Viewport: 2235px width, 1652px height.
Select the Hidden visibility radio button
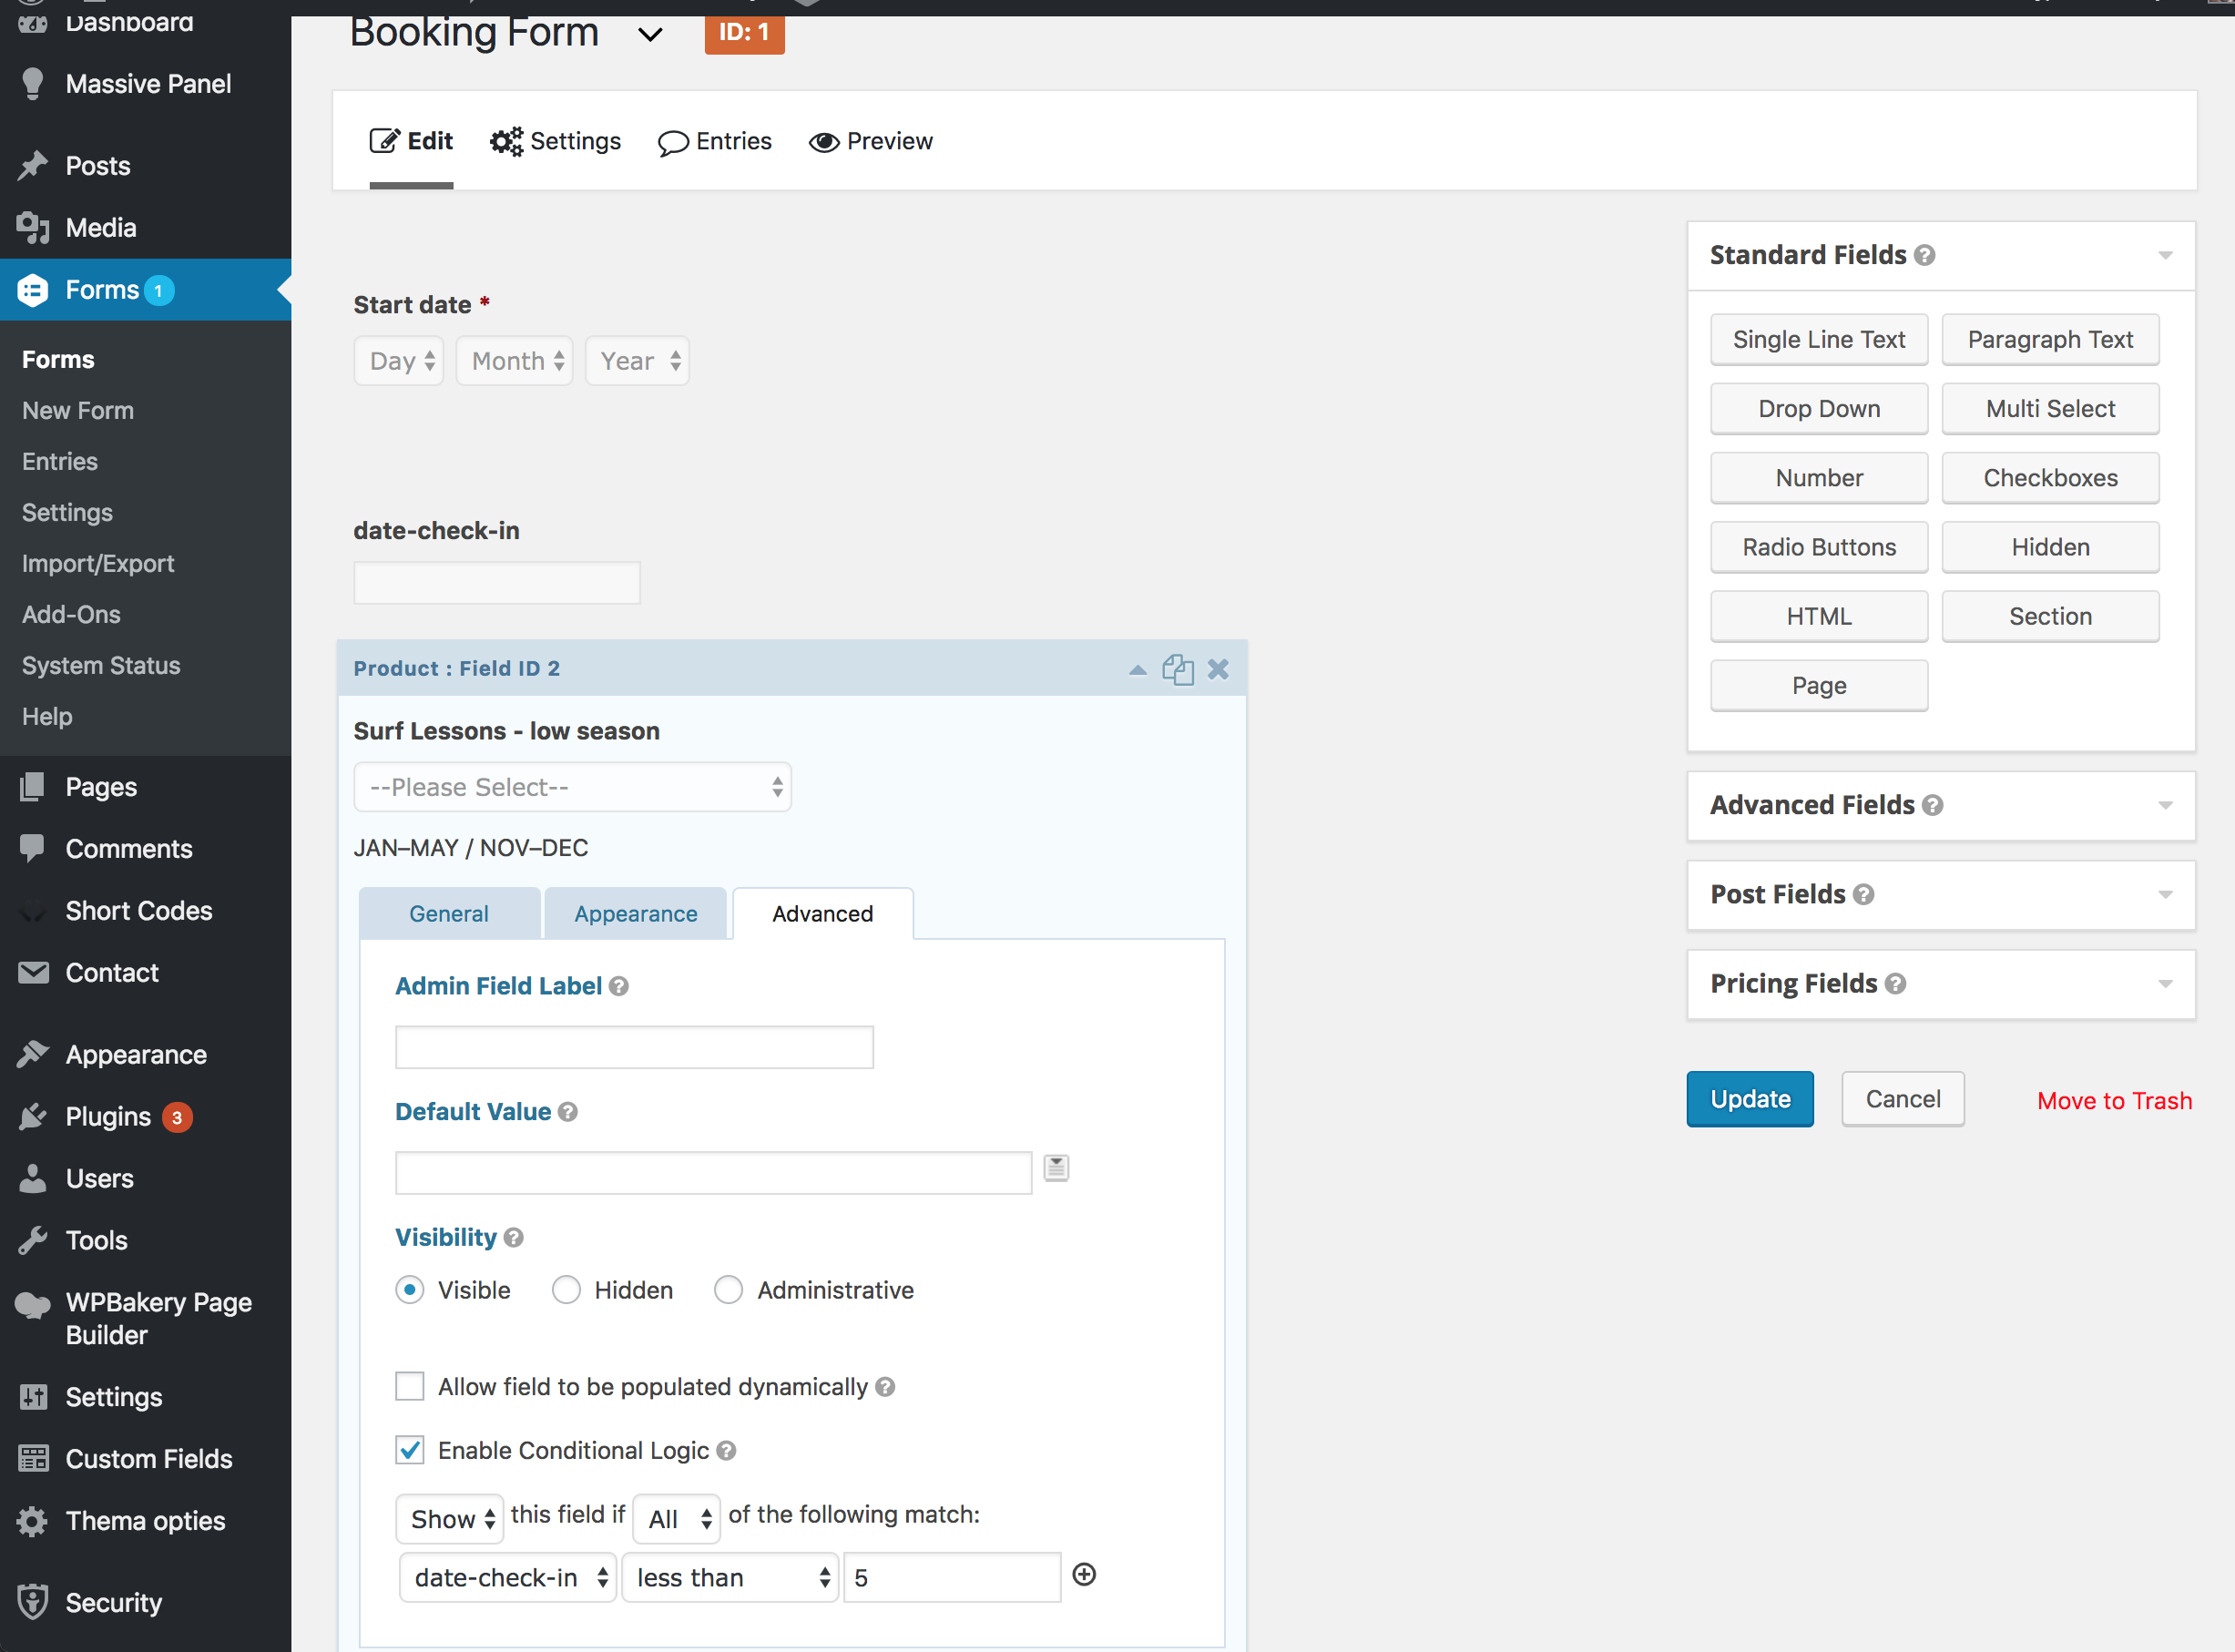click(566, 1290)
